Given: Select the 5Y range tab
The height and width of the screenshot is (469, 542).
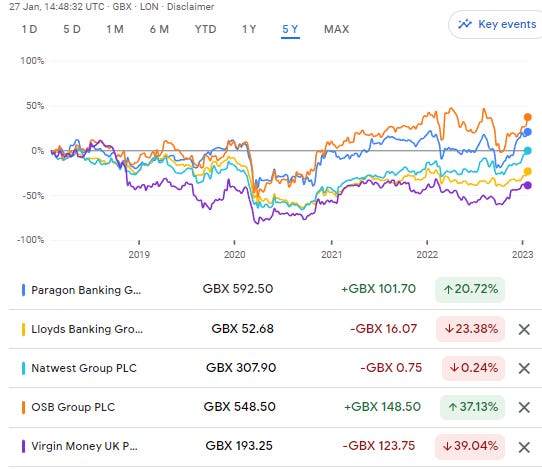Looking at the screenshot, I should click(290, 29).
